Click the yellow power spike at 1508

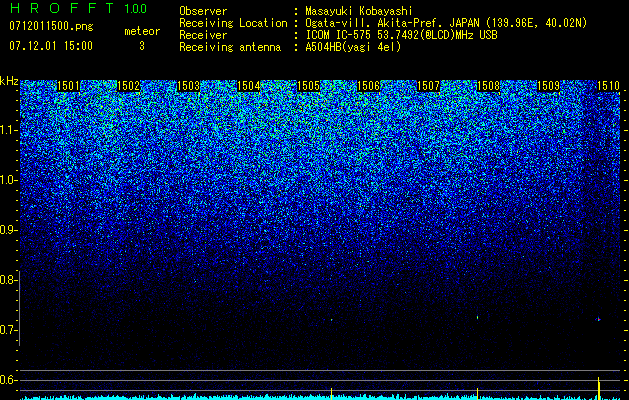477,394
